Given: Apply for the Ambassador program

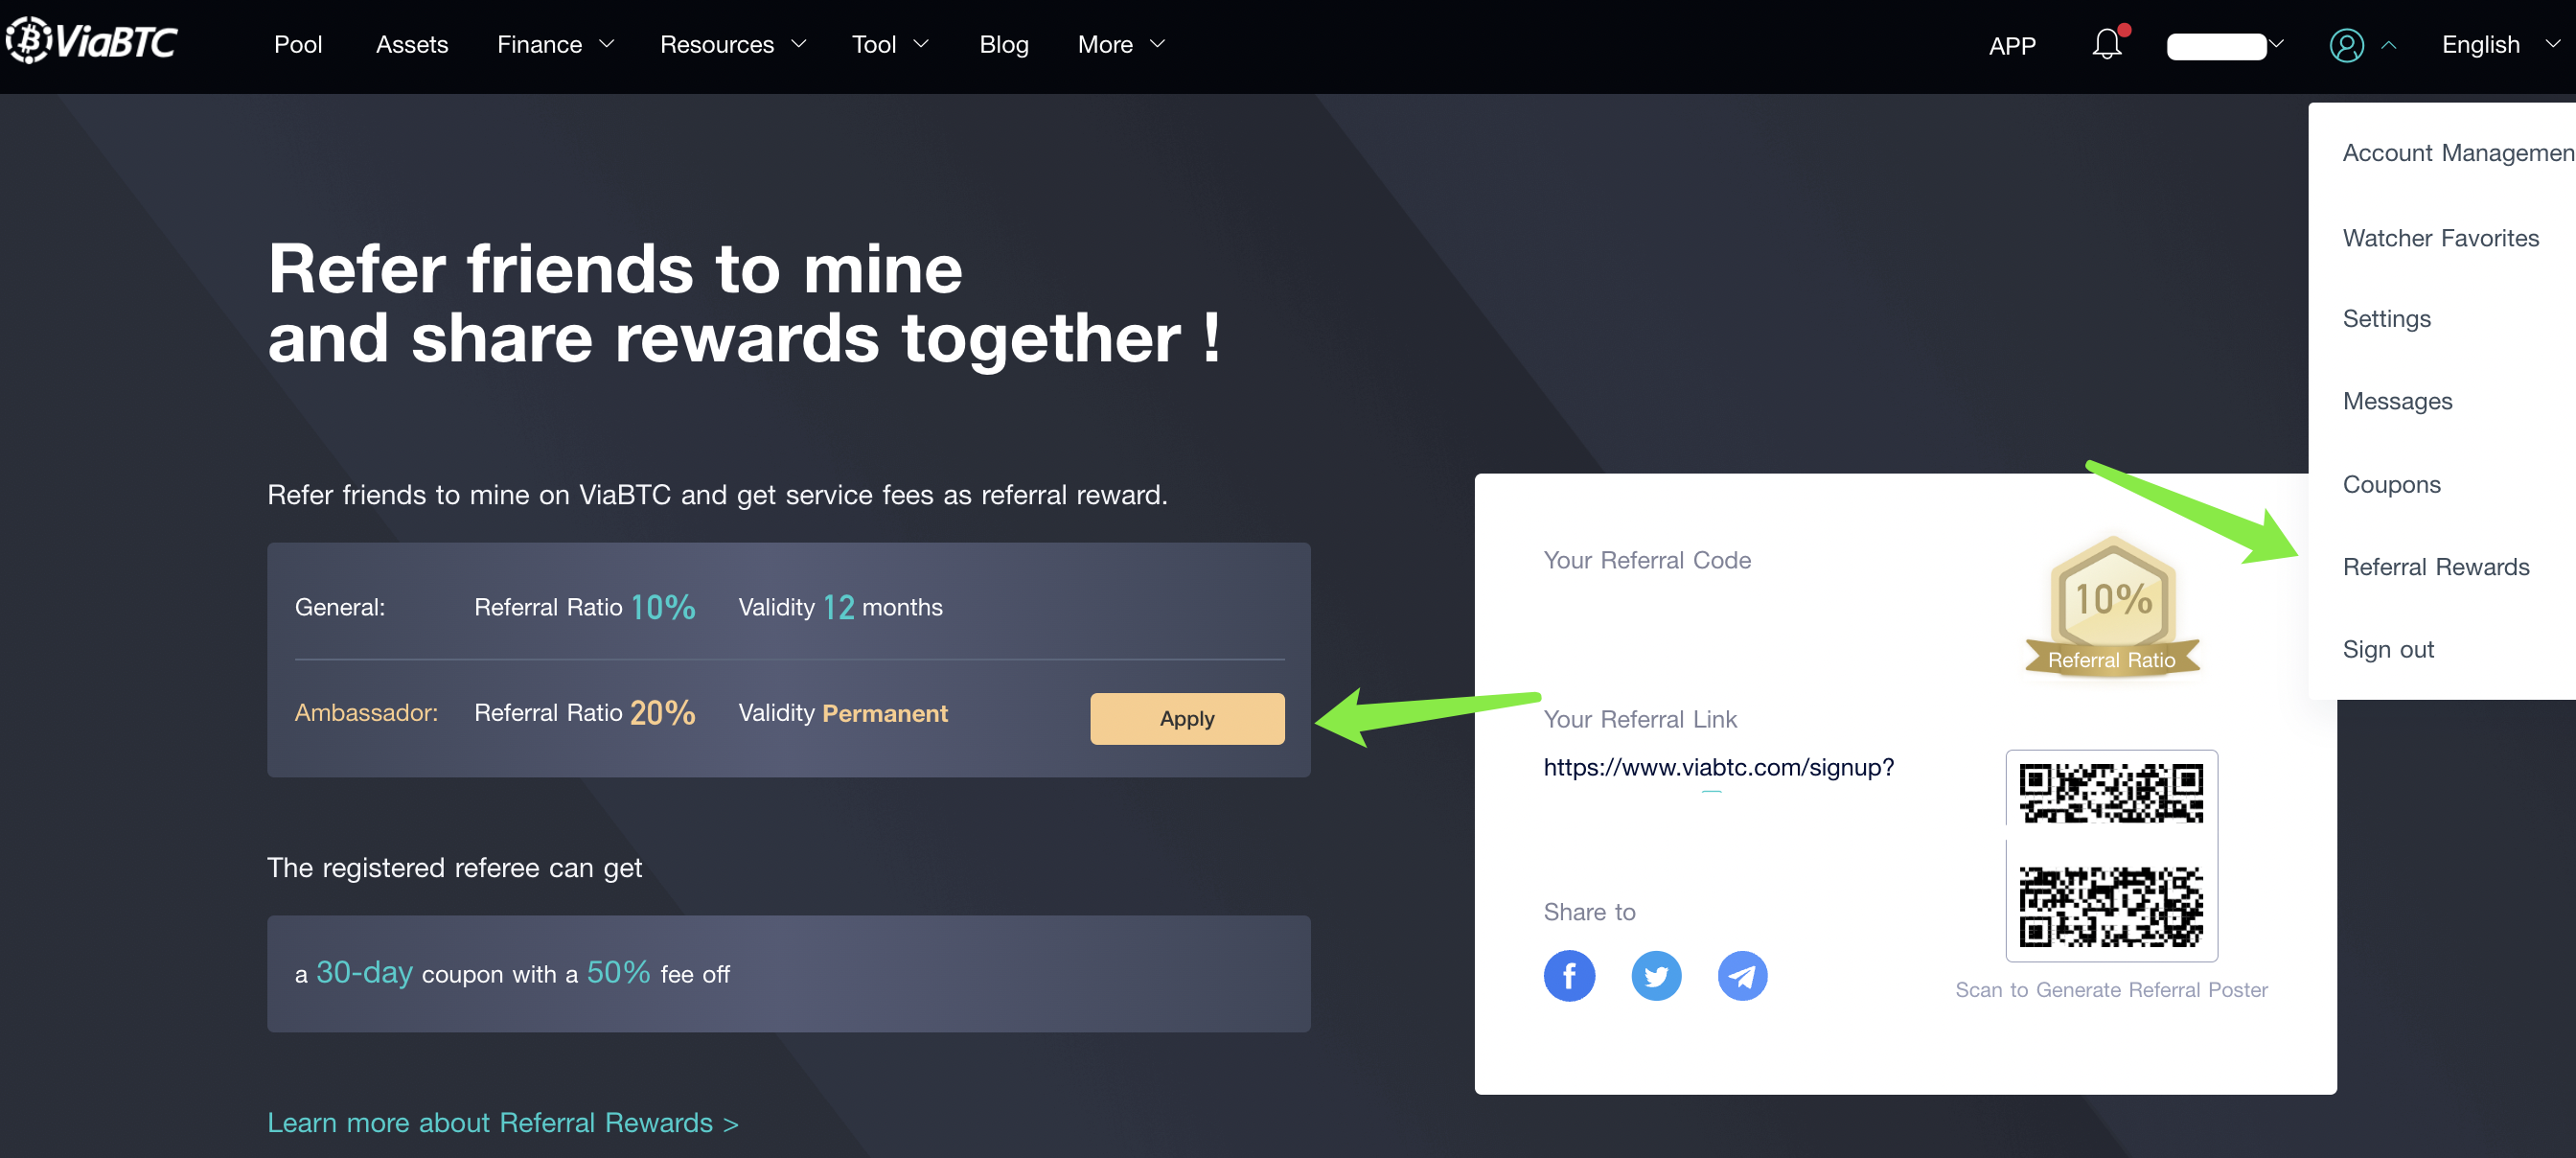Looking at the screenshot, I should tap(1187, 718).
